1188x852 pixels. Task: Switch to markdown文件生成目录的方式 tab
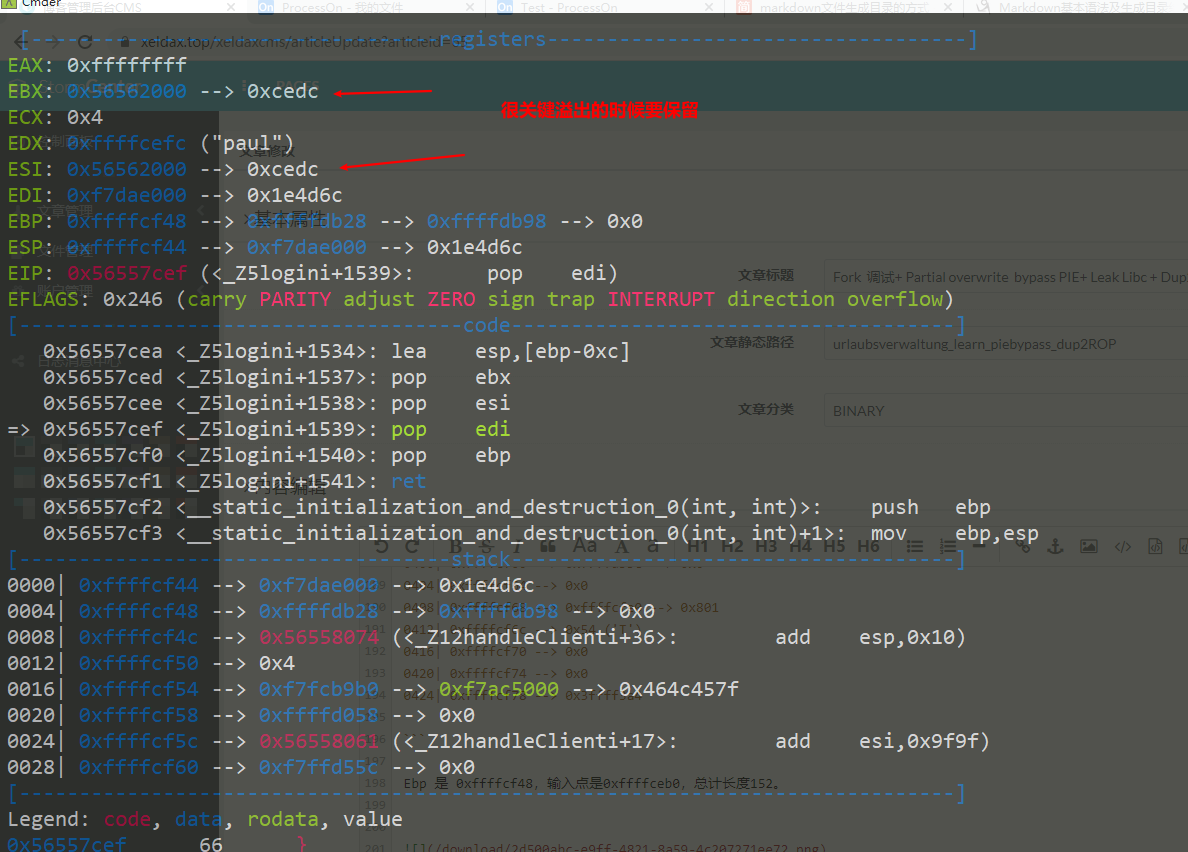tap(845, 8)
